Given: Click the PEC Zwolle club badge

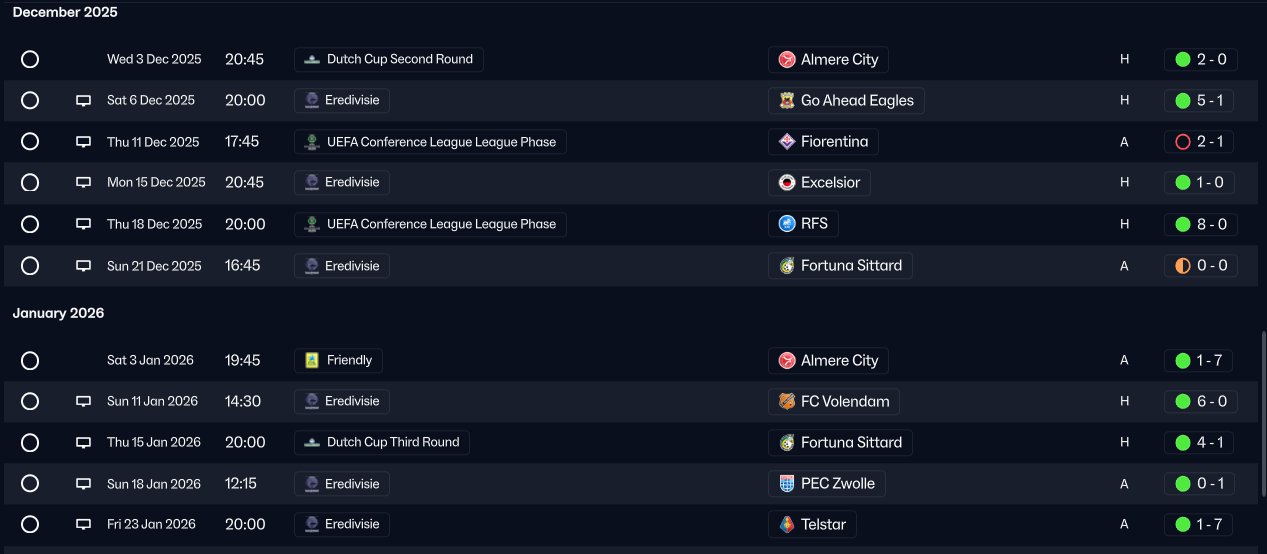Looking at the screenshot, I should click(787, 484).
